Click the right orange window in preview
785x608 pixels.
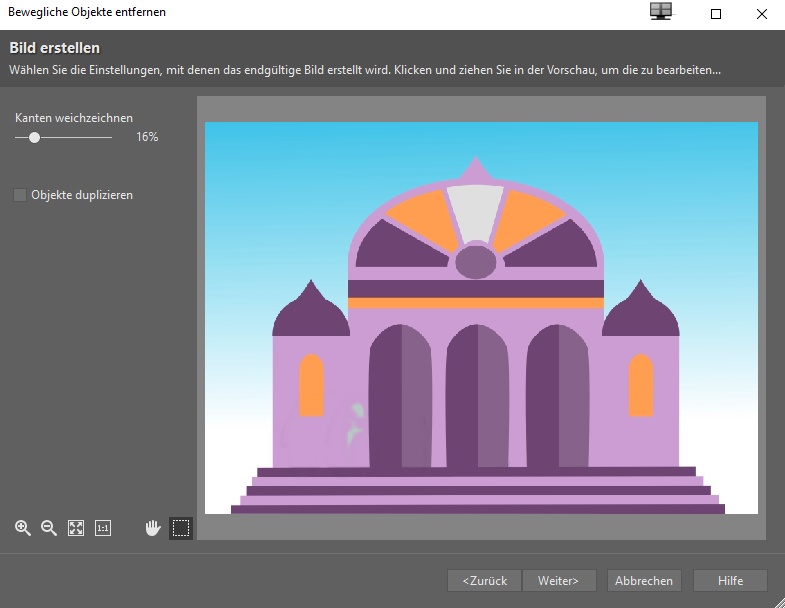click(640, 385)
